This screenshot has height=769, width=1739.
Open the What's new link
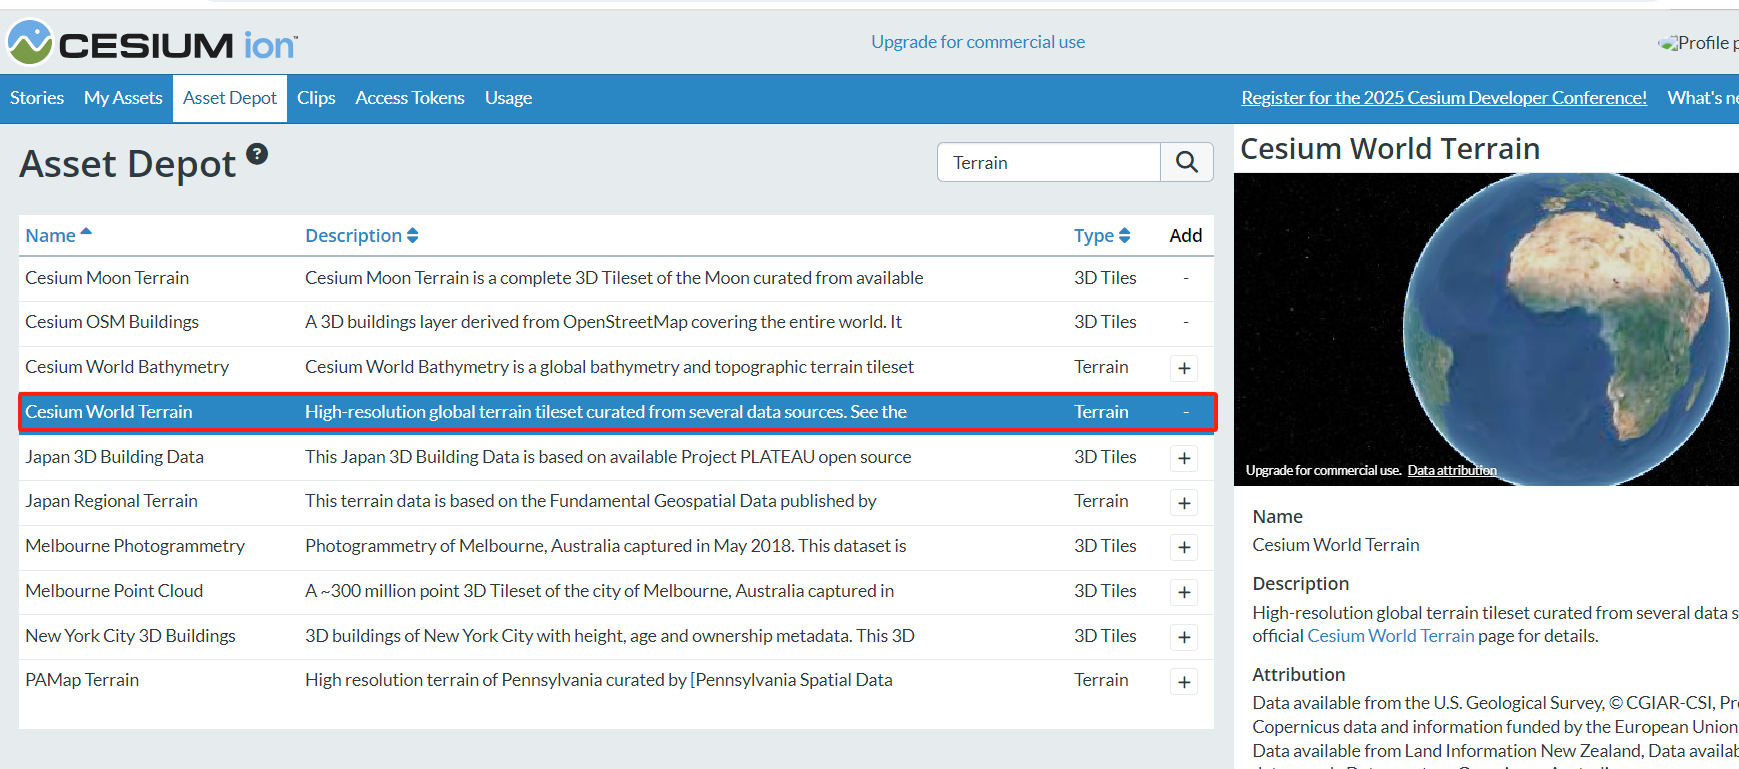1703,98
